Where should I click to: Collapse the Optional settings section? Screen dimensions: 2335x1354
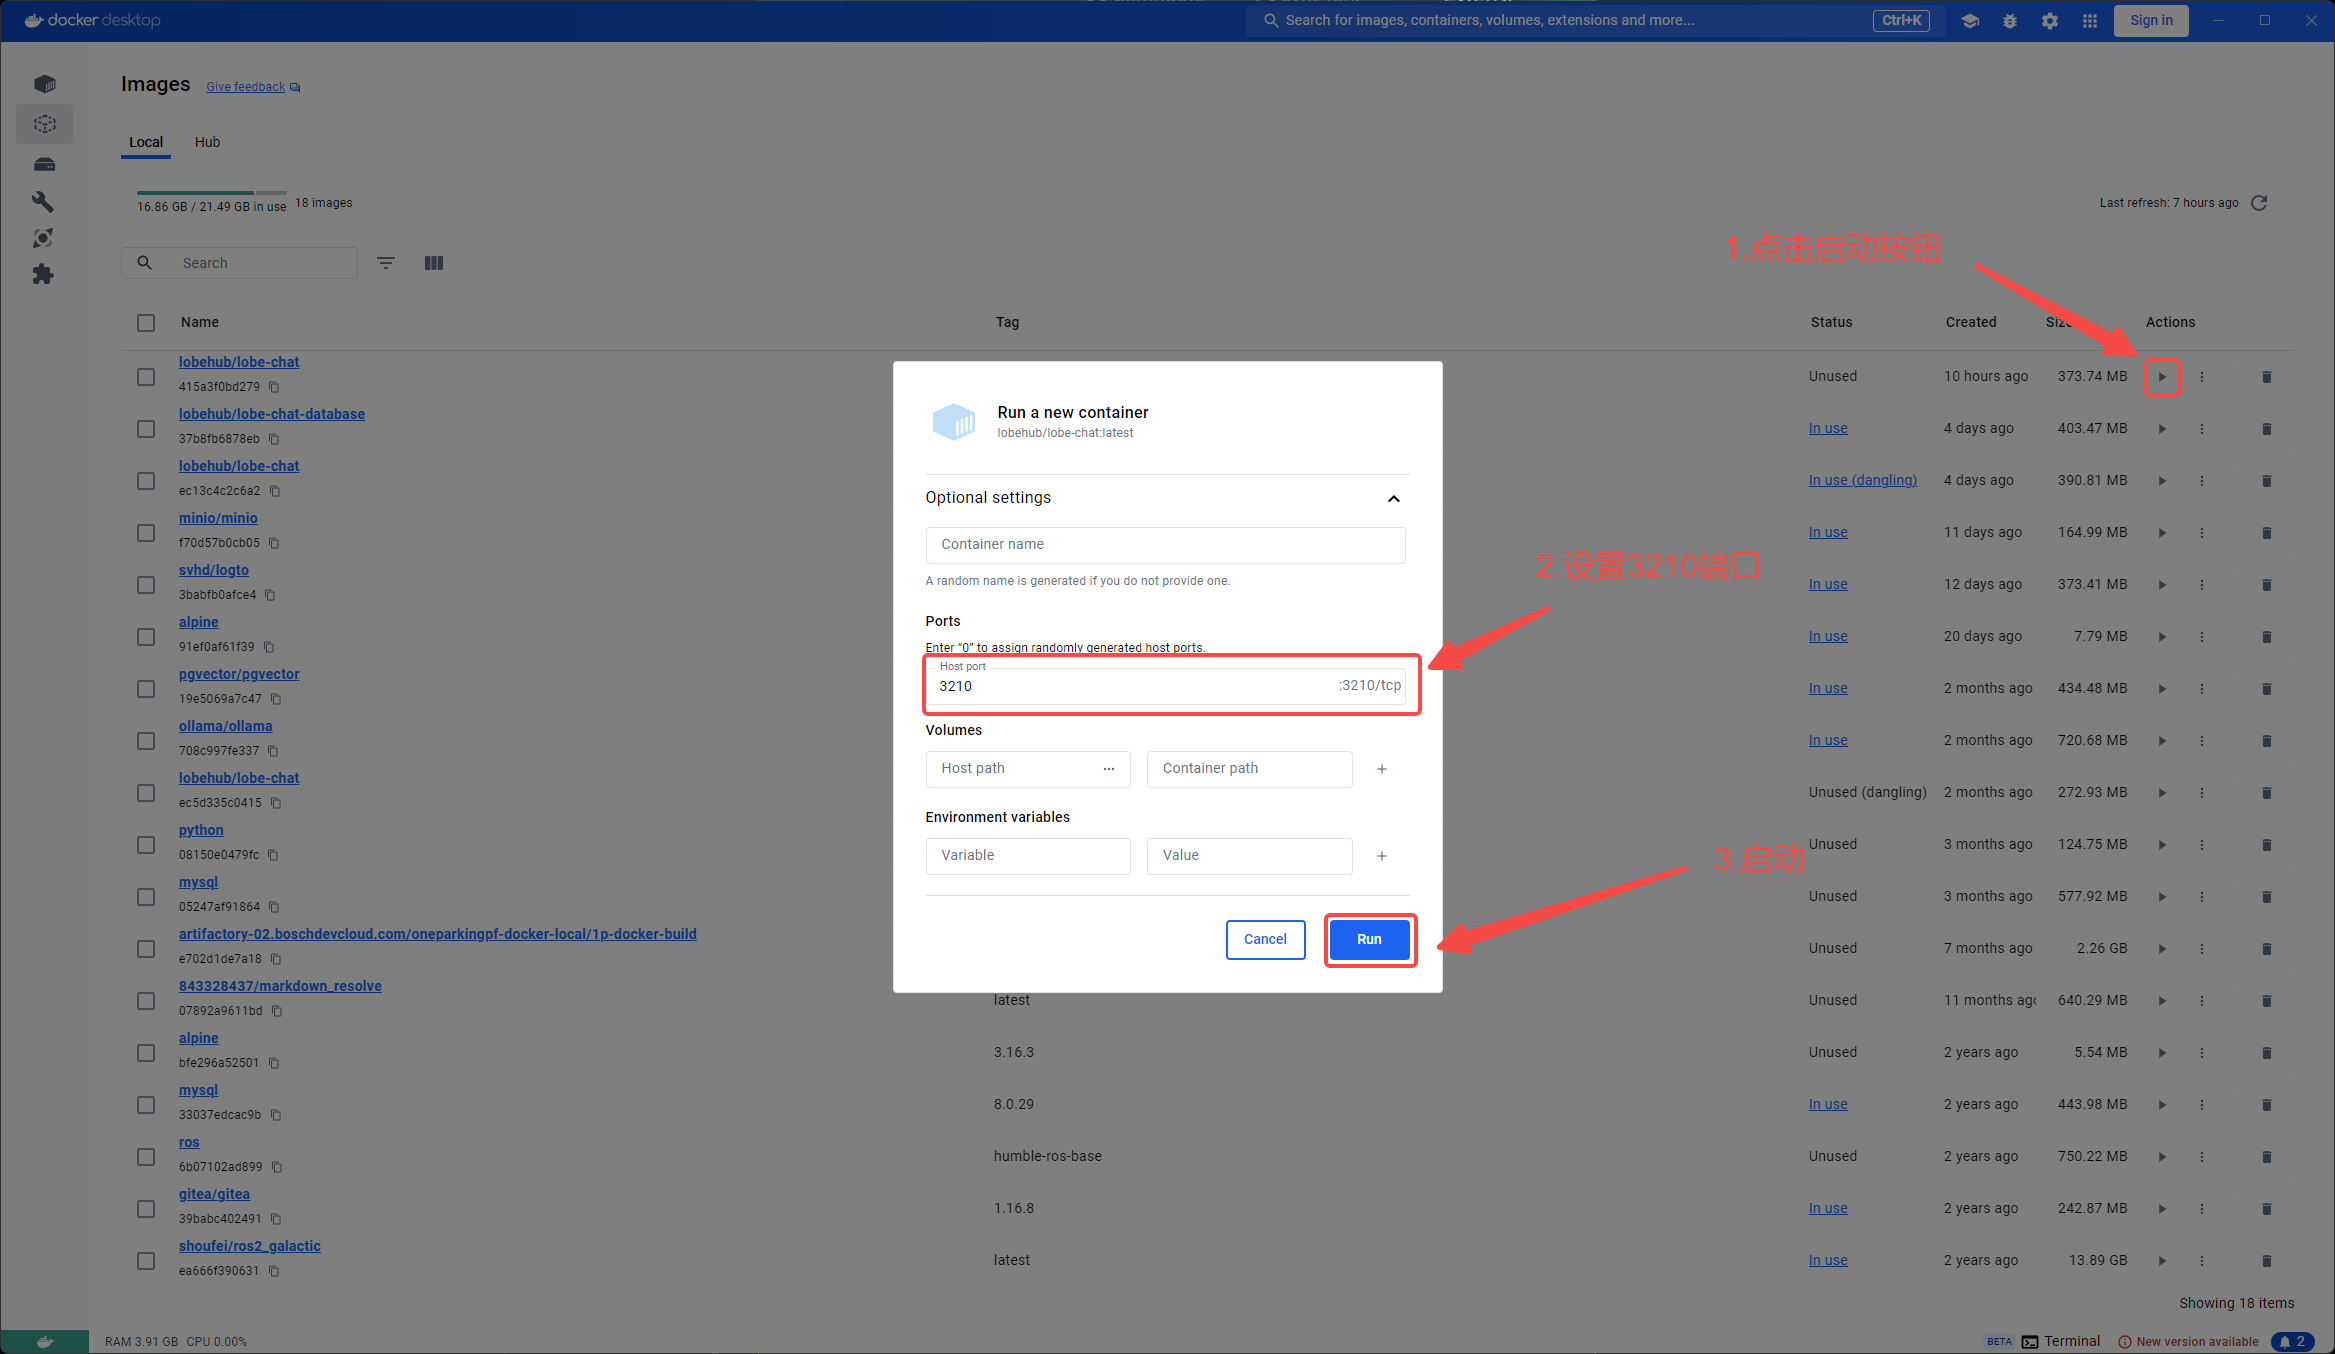[x=1393, y=498]
